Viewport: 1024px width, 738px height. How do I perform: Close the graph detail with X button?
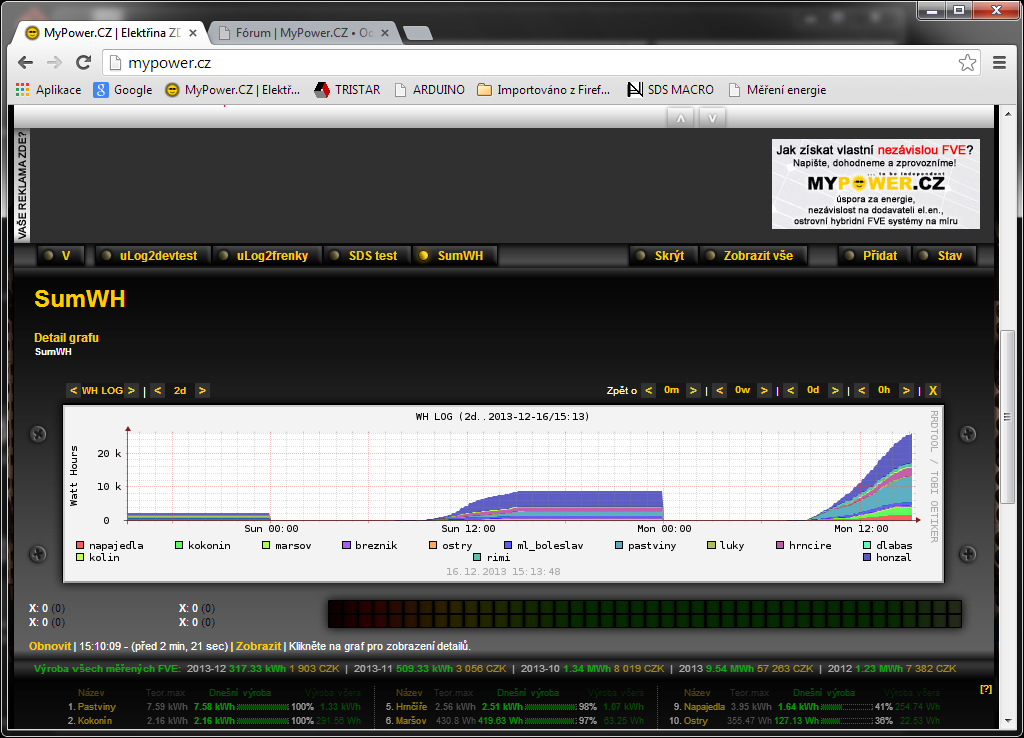click(x=933, y=390)
